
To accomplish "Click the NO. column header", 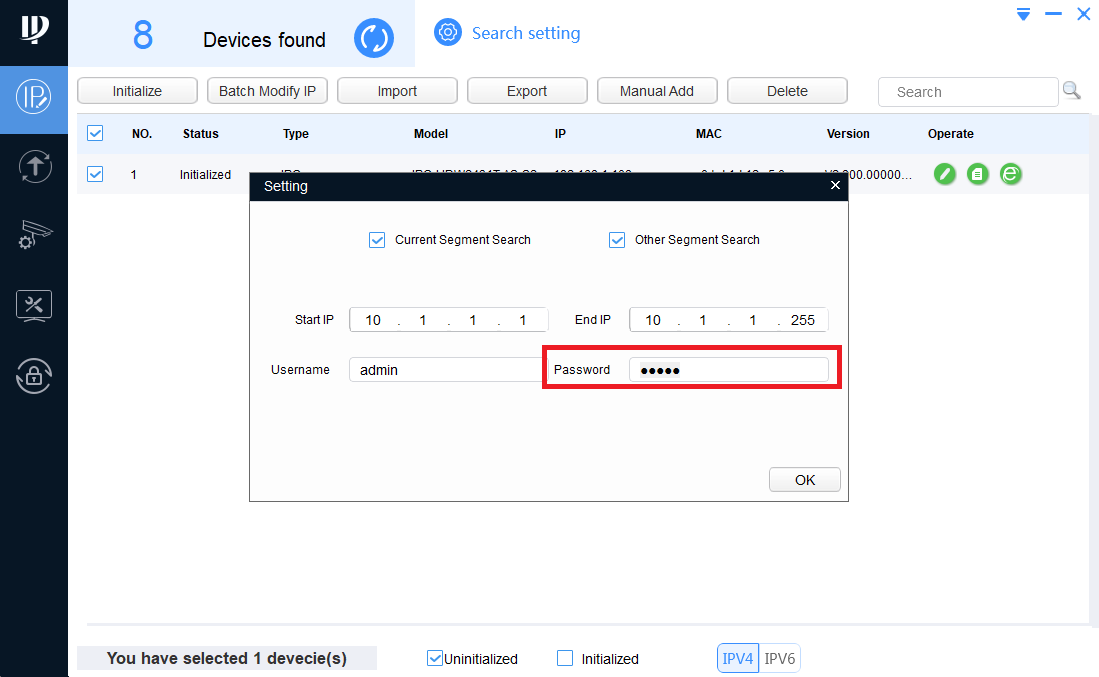I will 142,133.
